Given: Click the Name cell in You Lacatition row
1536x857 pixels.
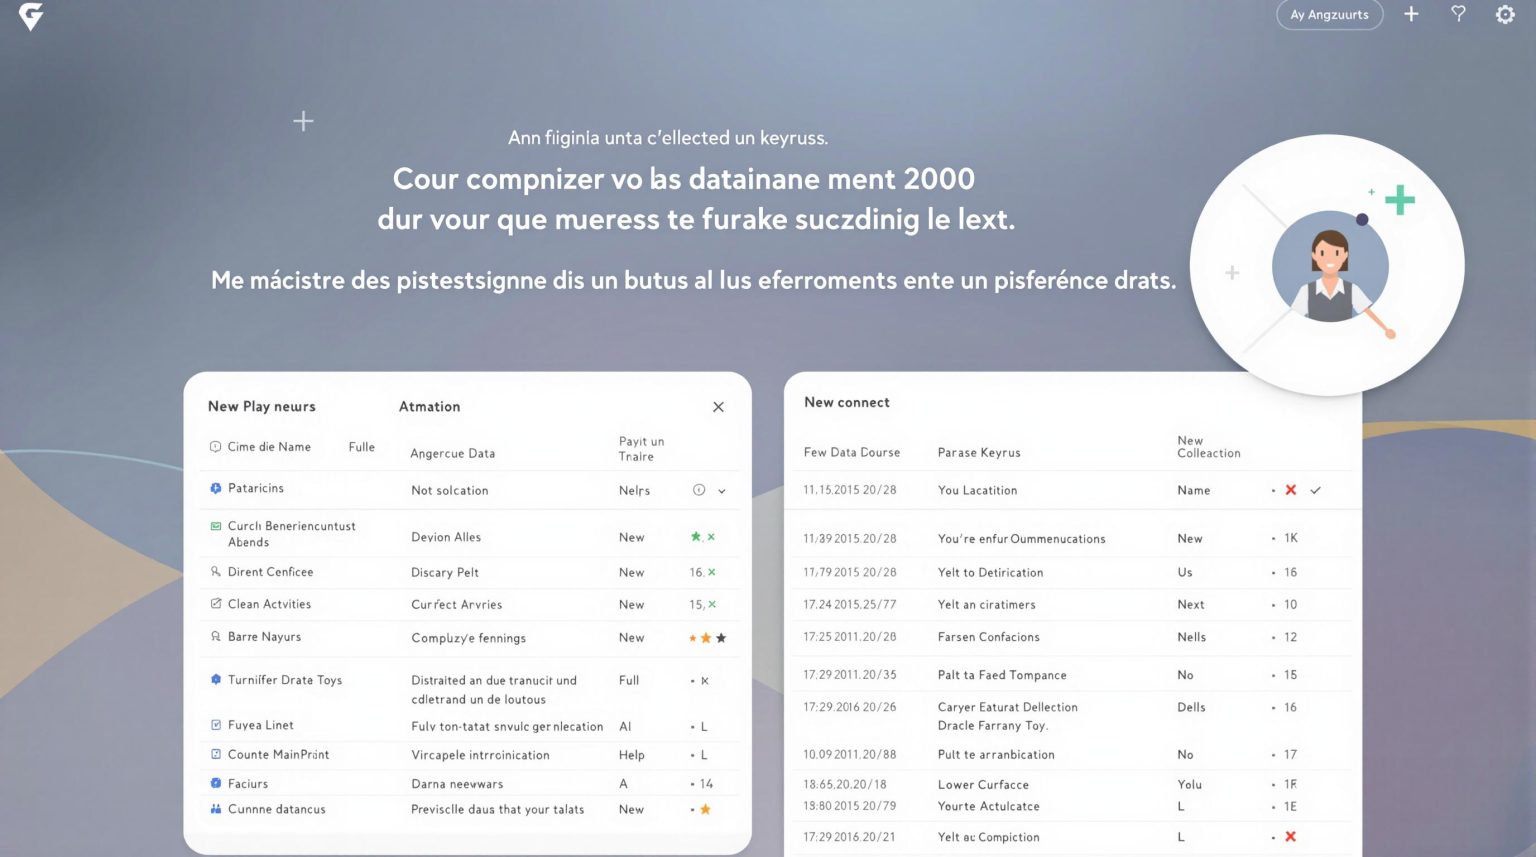Looking at the screenshot, I should pyautogui.click(x=1193, y=490).
